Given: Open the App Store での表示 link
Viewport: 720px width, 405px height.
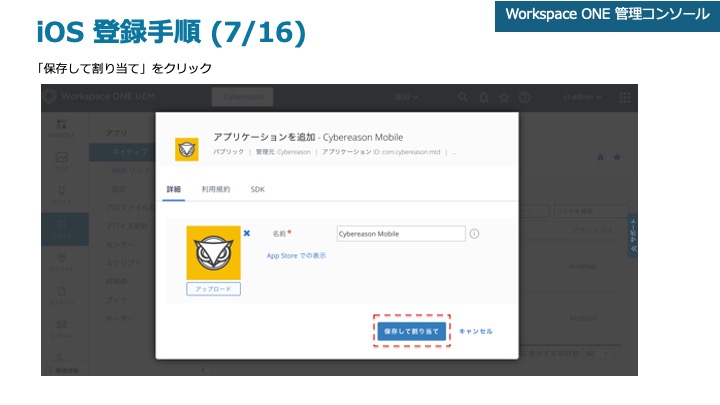Looking at the screenshot, I should click(x=296, y=256).
